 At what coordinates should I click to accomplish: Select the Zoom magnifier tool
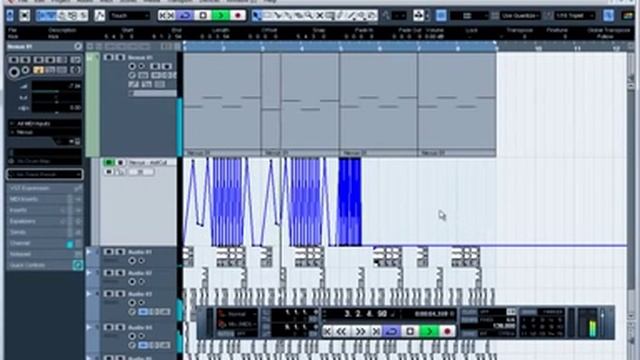309,16
